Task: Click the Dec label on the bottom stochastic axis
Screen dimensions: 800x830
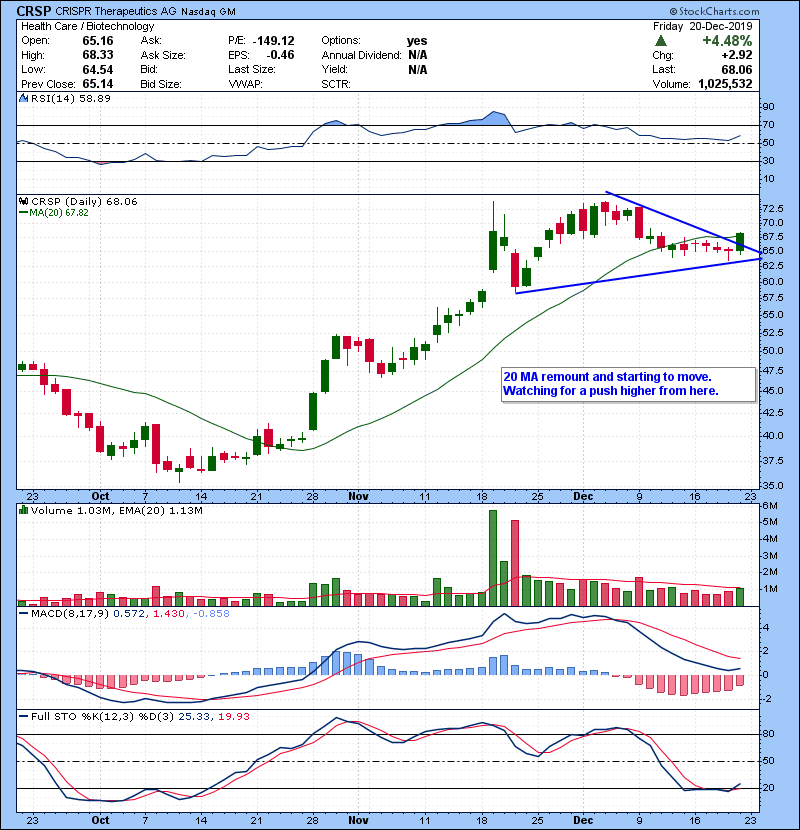Action: coord(582,820)
